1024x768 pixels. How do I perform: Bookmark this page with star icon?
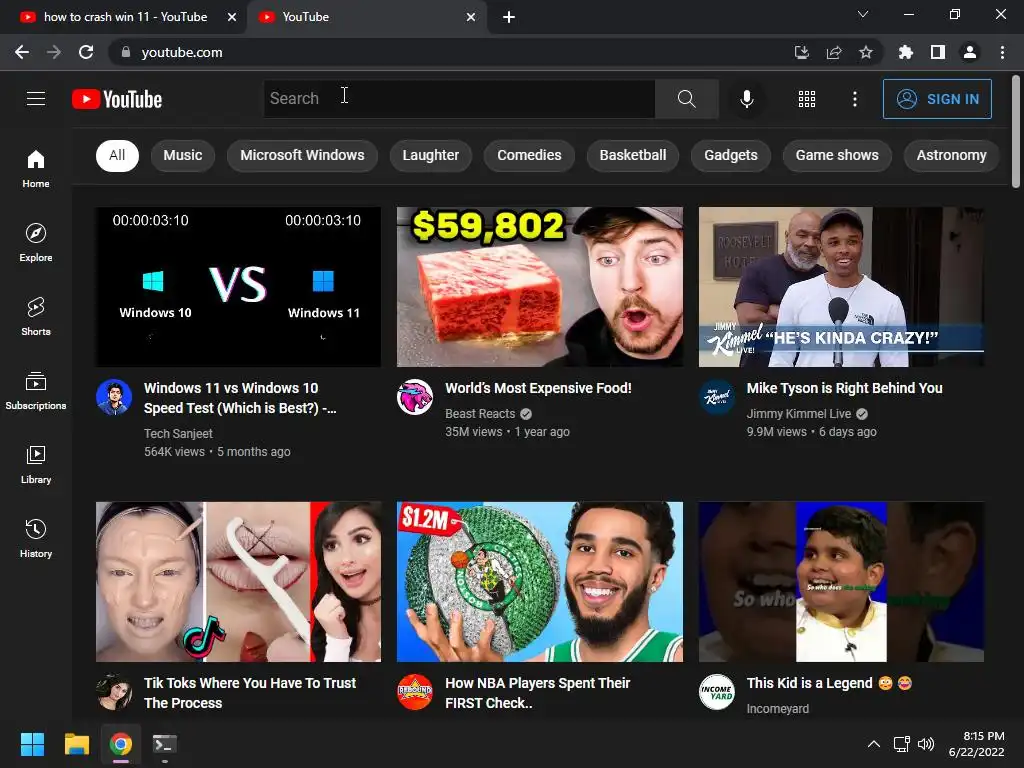[x=865, y=52]
